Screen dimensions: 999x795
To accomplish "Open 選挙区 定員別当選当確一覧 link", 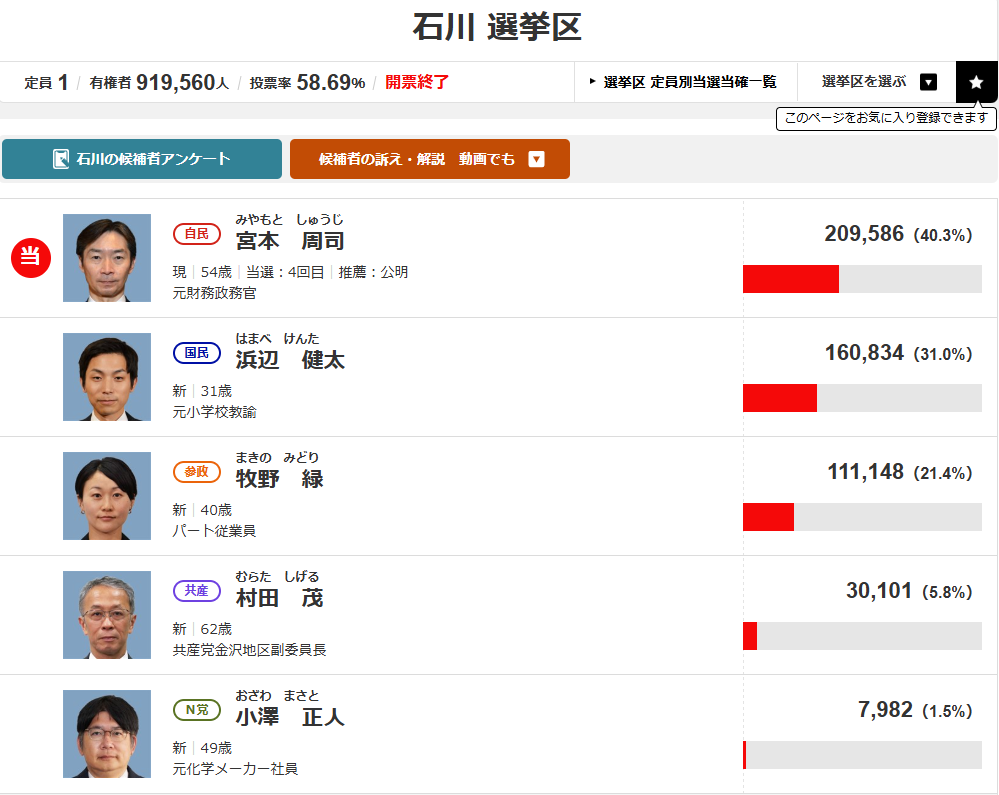I will [x=684, y=82].
